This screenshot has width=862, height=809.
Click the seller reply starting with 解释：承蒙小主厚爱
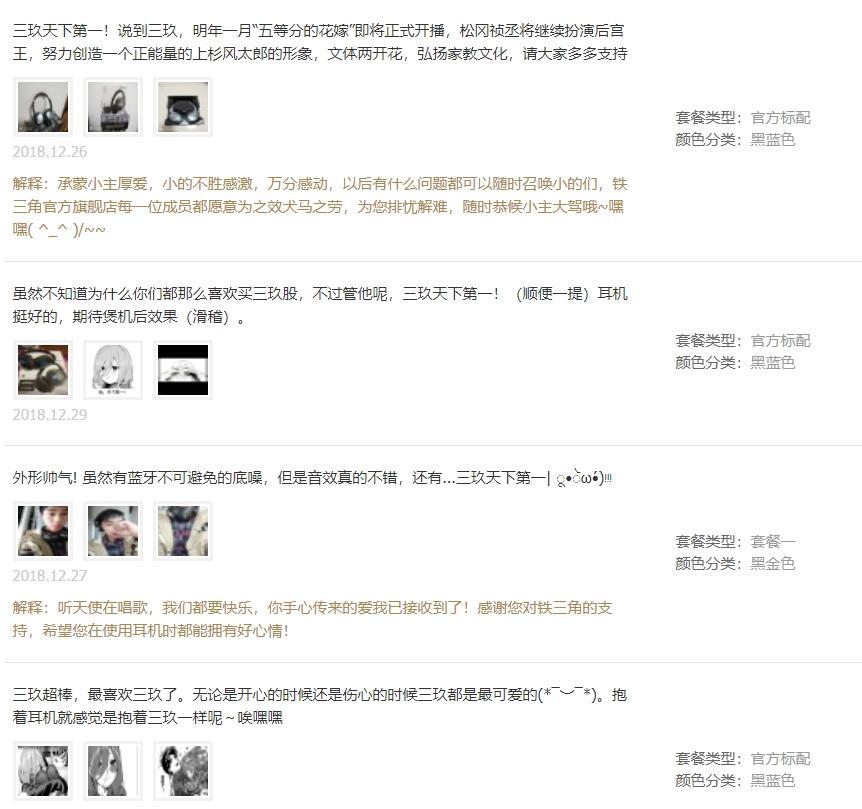pyautogui.click(x=320, y=207)
